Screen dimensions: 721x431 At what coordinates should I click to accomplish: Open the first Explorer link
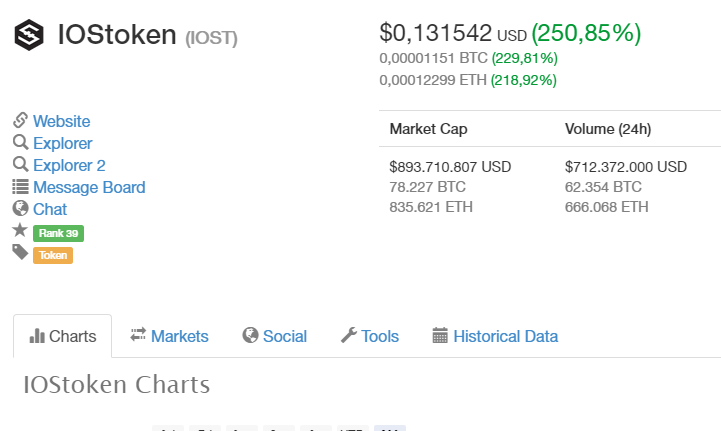(62, 143)
